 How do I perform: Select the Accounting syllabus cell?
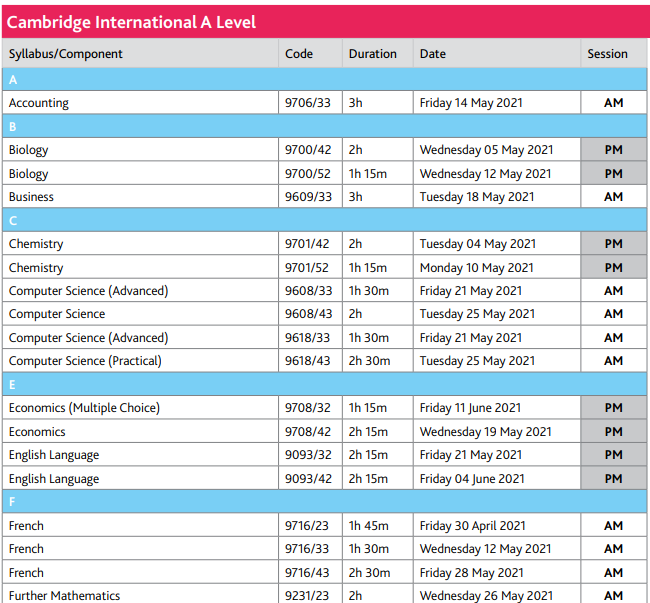coord(39,103)
